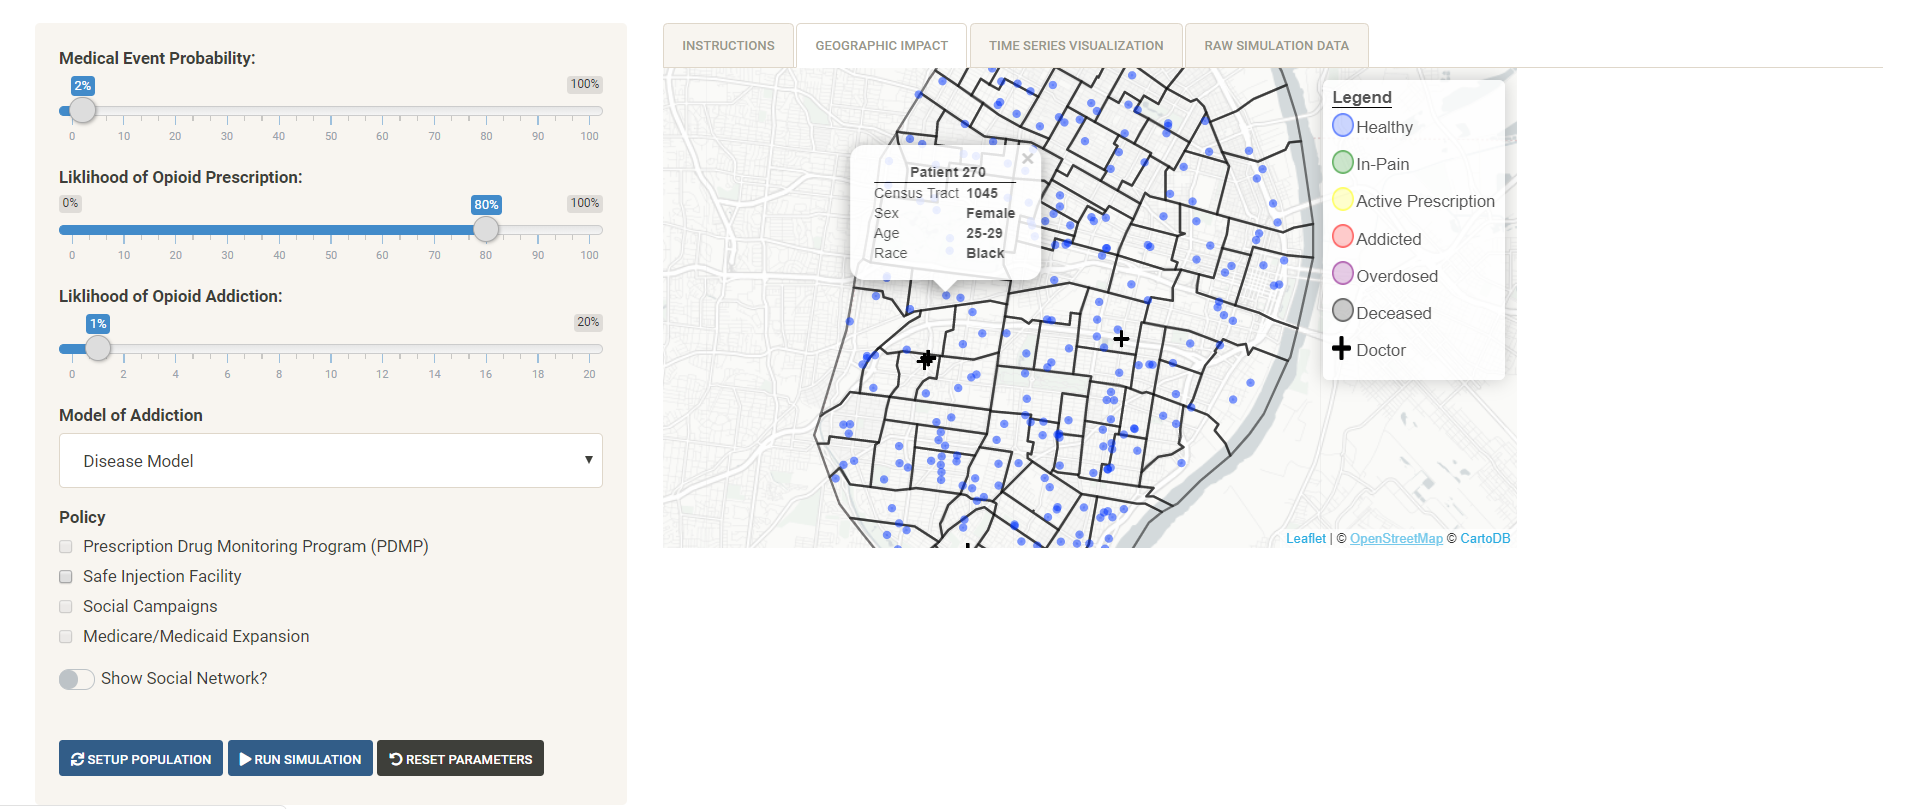Tick the Social Campaigns checkbox
The width and height of the screenshot is (1916, 809).
tap(66, 607)
